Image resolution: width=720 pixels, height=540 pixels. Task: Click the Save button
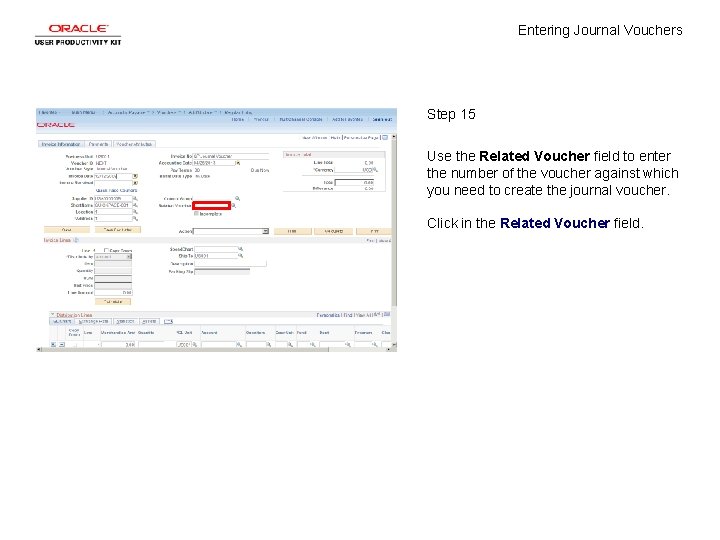click(x=66, y=230)
